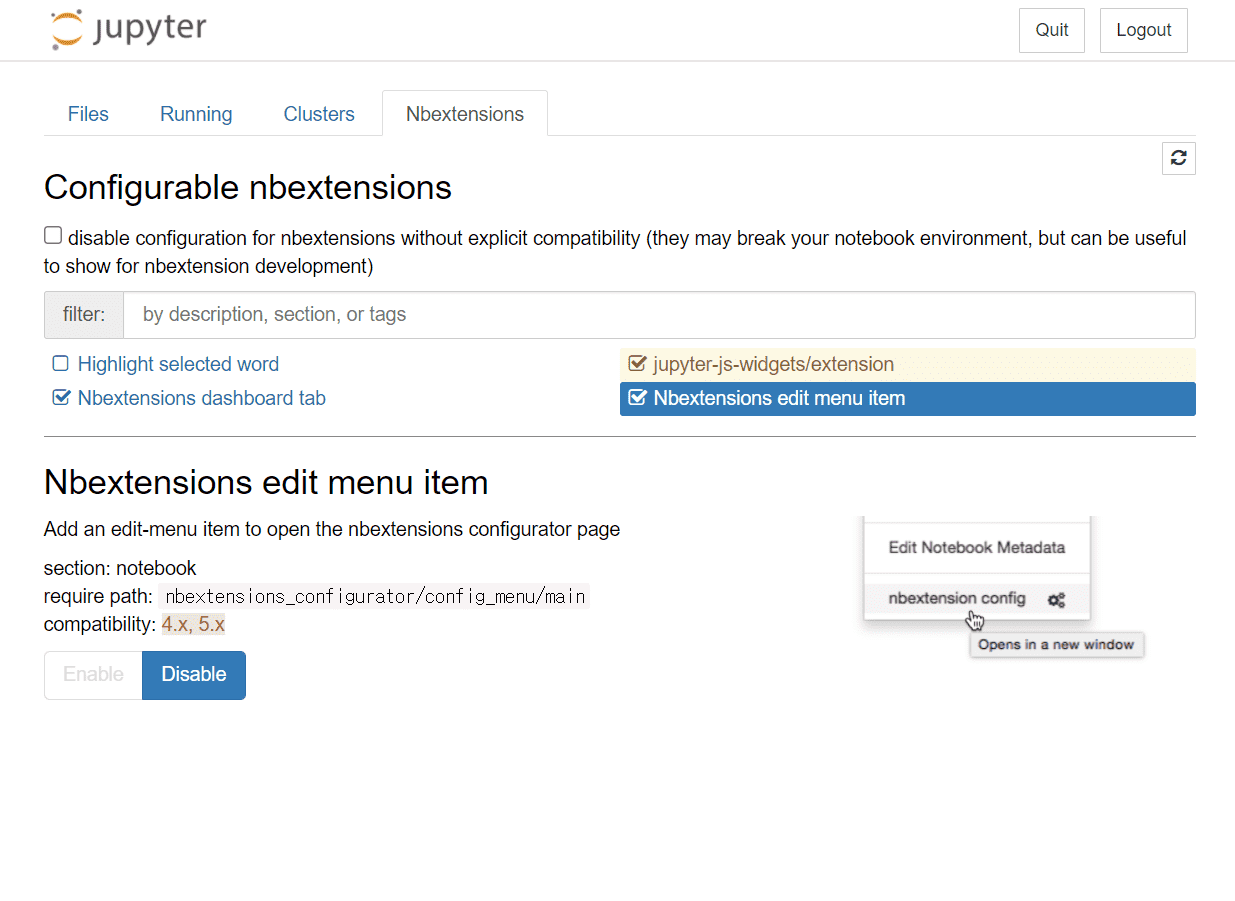Click the Quit button
Image resolution: width=1235 pixels, height=901 pixels.
click(x=1052, y=30)
